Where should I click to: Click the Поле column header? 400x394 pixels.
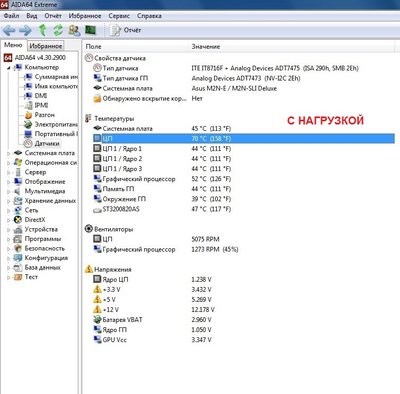(93, 47)
